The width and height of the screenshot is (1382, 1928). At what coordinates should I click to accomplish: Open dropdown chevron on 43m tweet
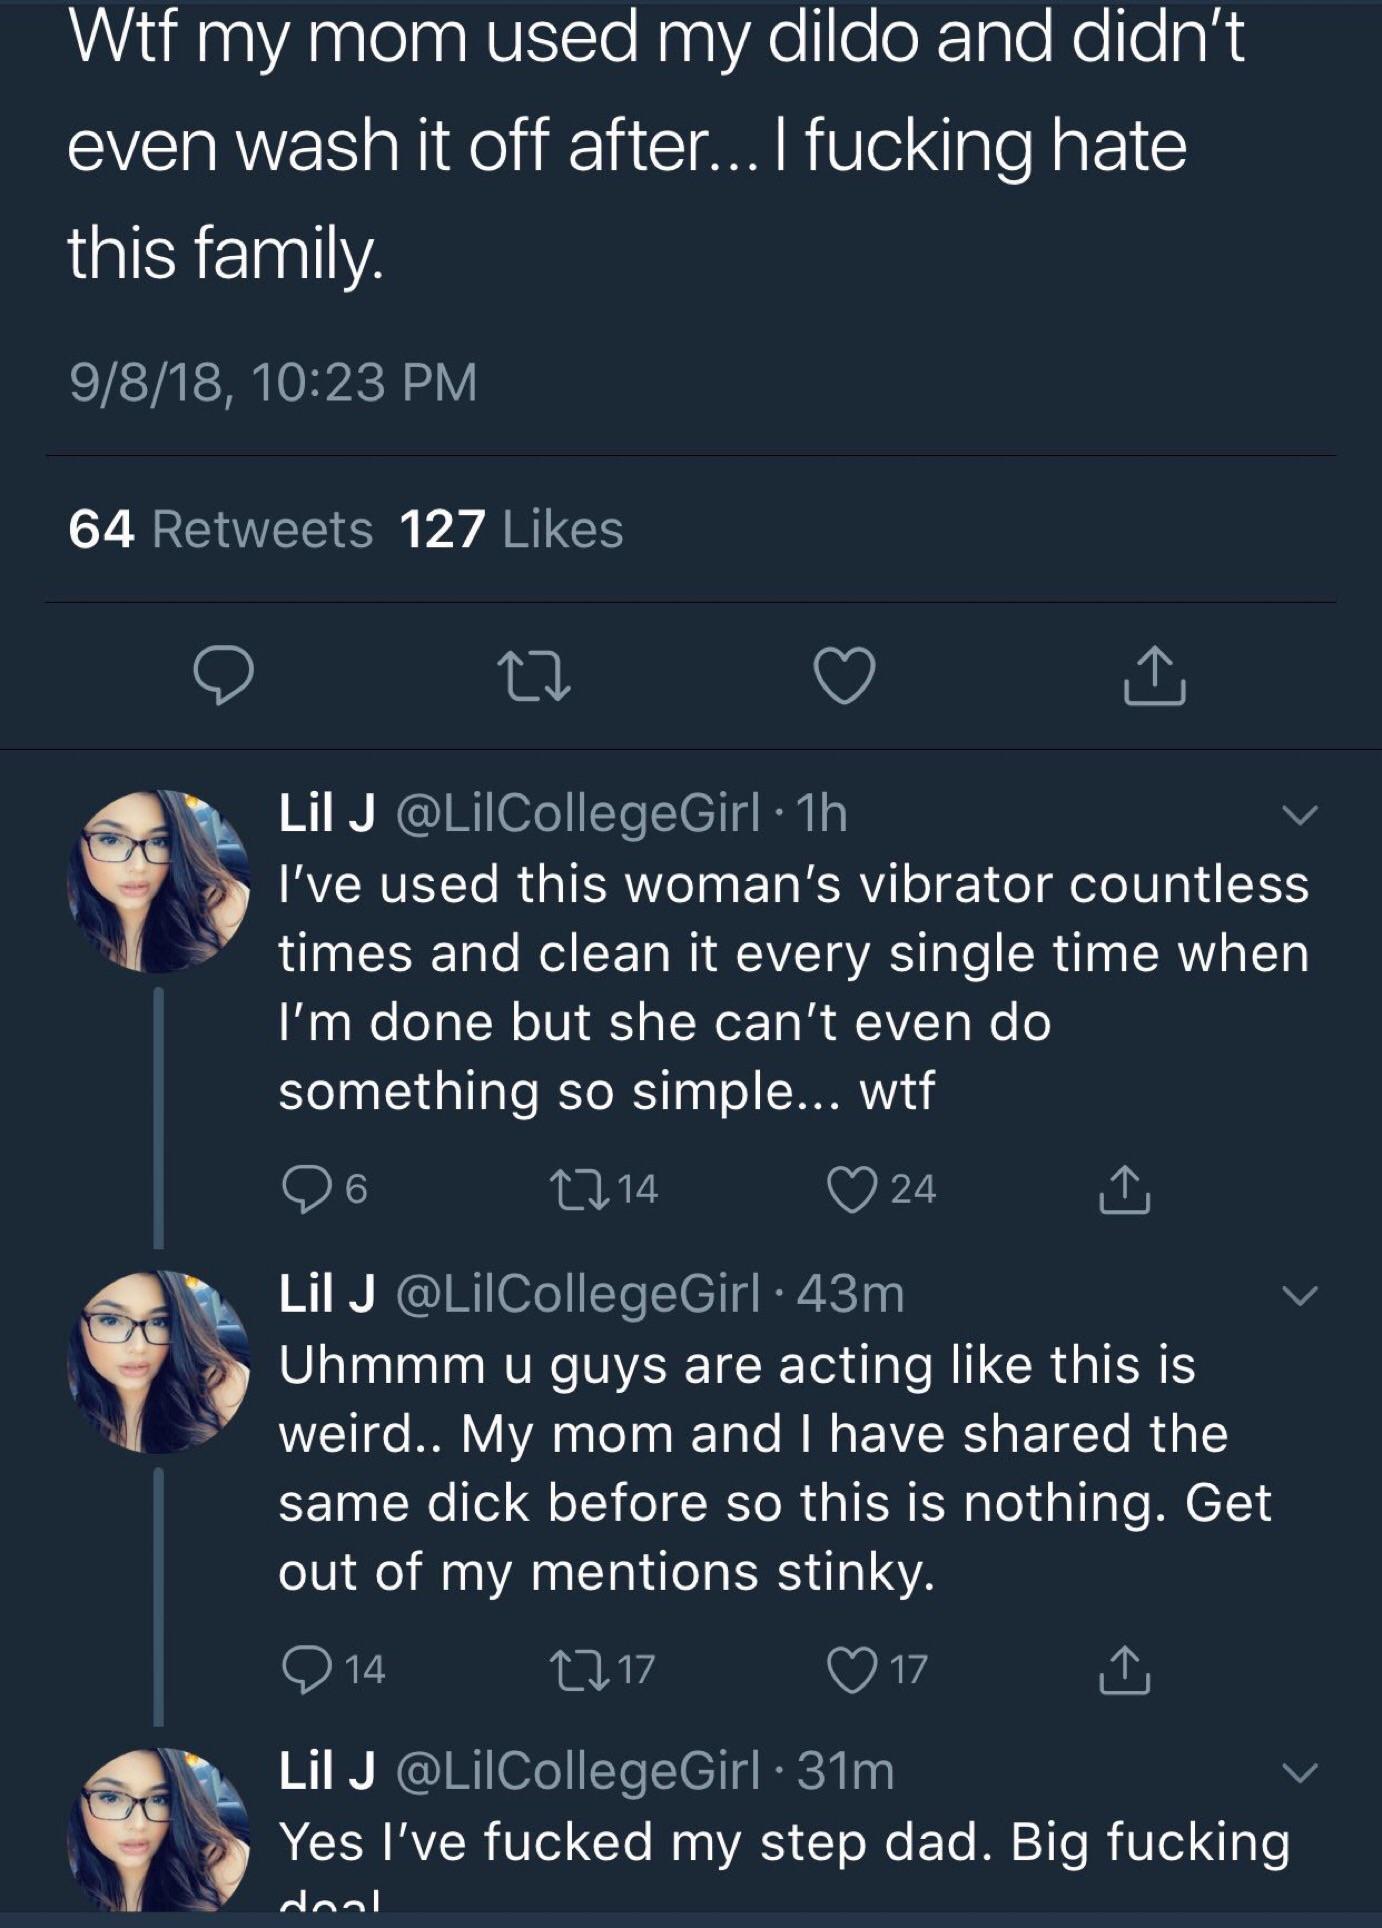[1300, 1296]
